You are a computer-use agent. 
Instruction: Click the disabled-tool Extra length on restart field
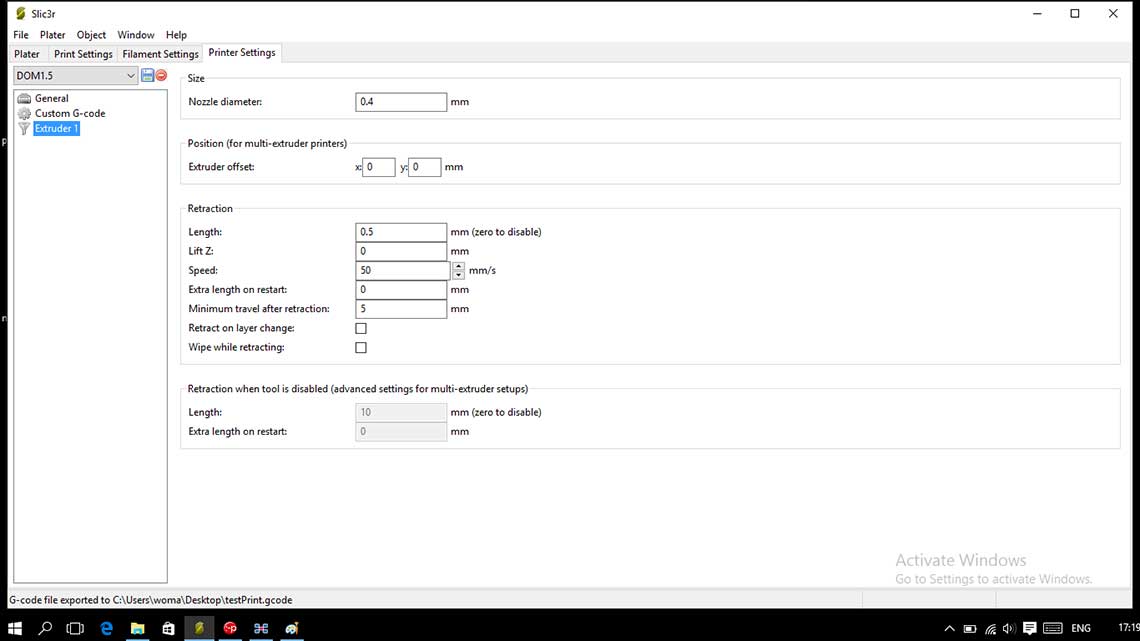401,432
